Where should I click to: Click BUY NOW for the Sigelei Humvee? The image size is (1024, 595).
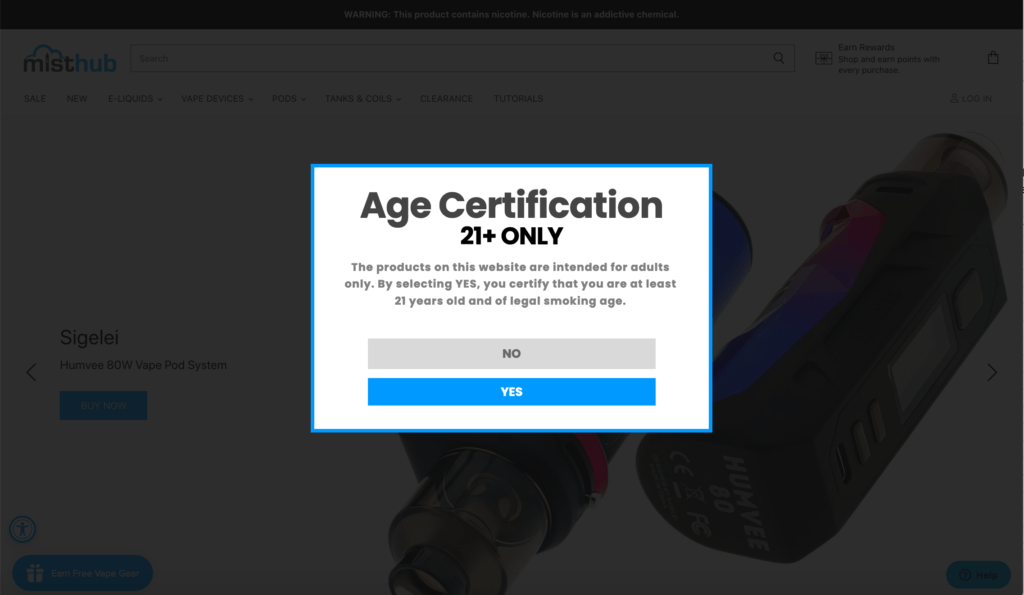[x=103, y=405]
